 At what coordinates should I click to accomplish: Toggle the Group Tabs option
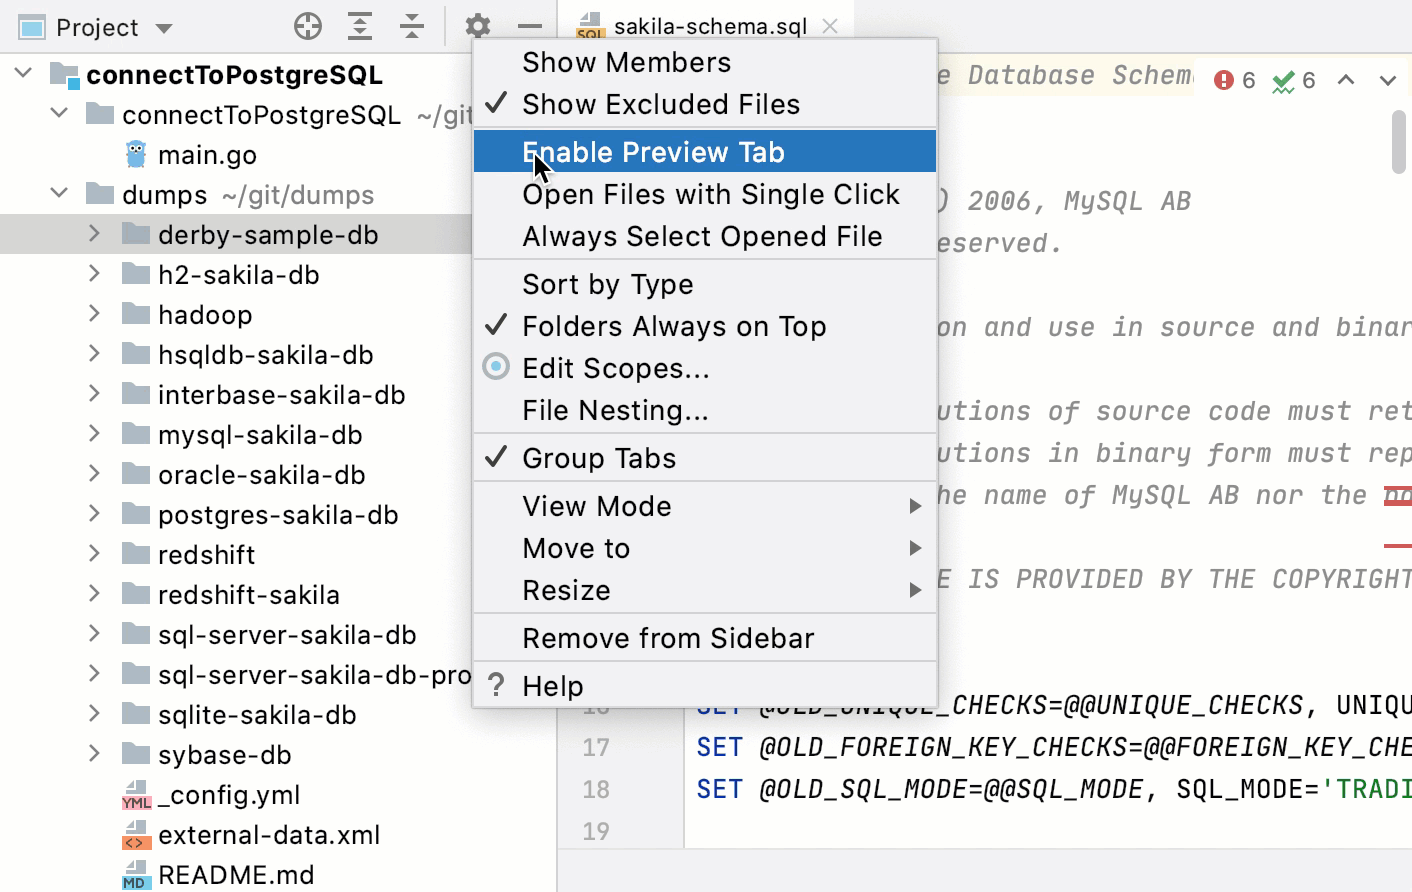pos(599,458)
